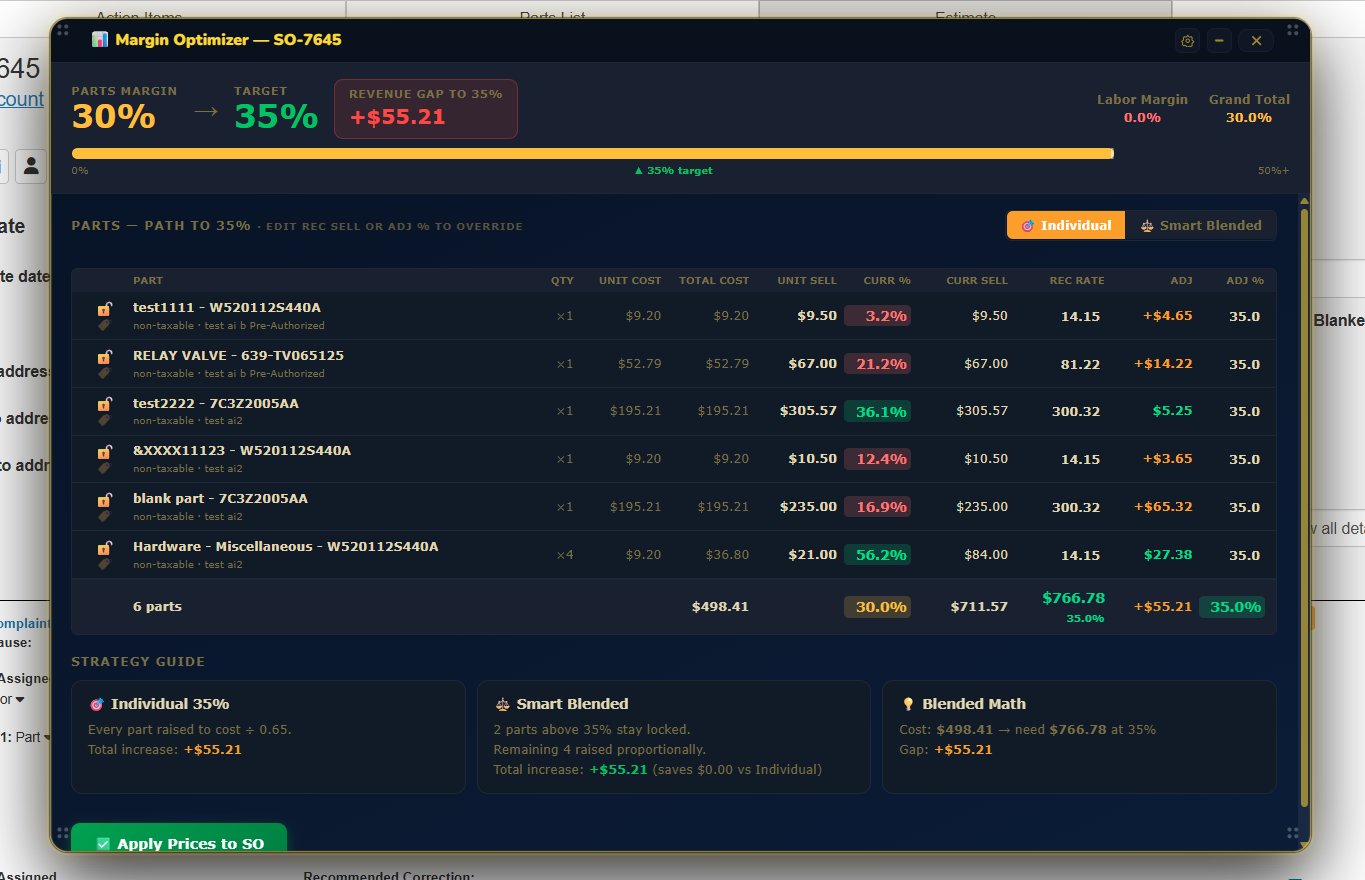Click the $766.78 recommended total

(1073, 598)
